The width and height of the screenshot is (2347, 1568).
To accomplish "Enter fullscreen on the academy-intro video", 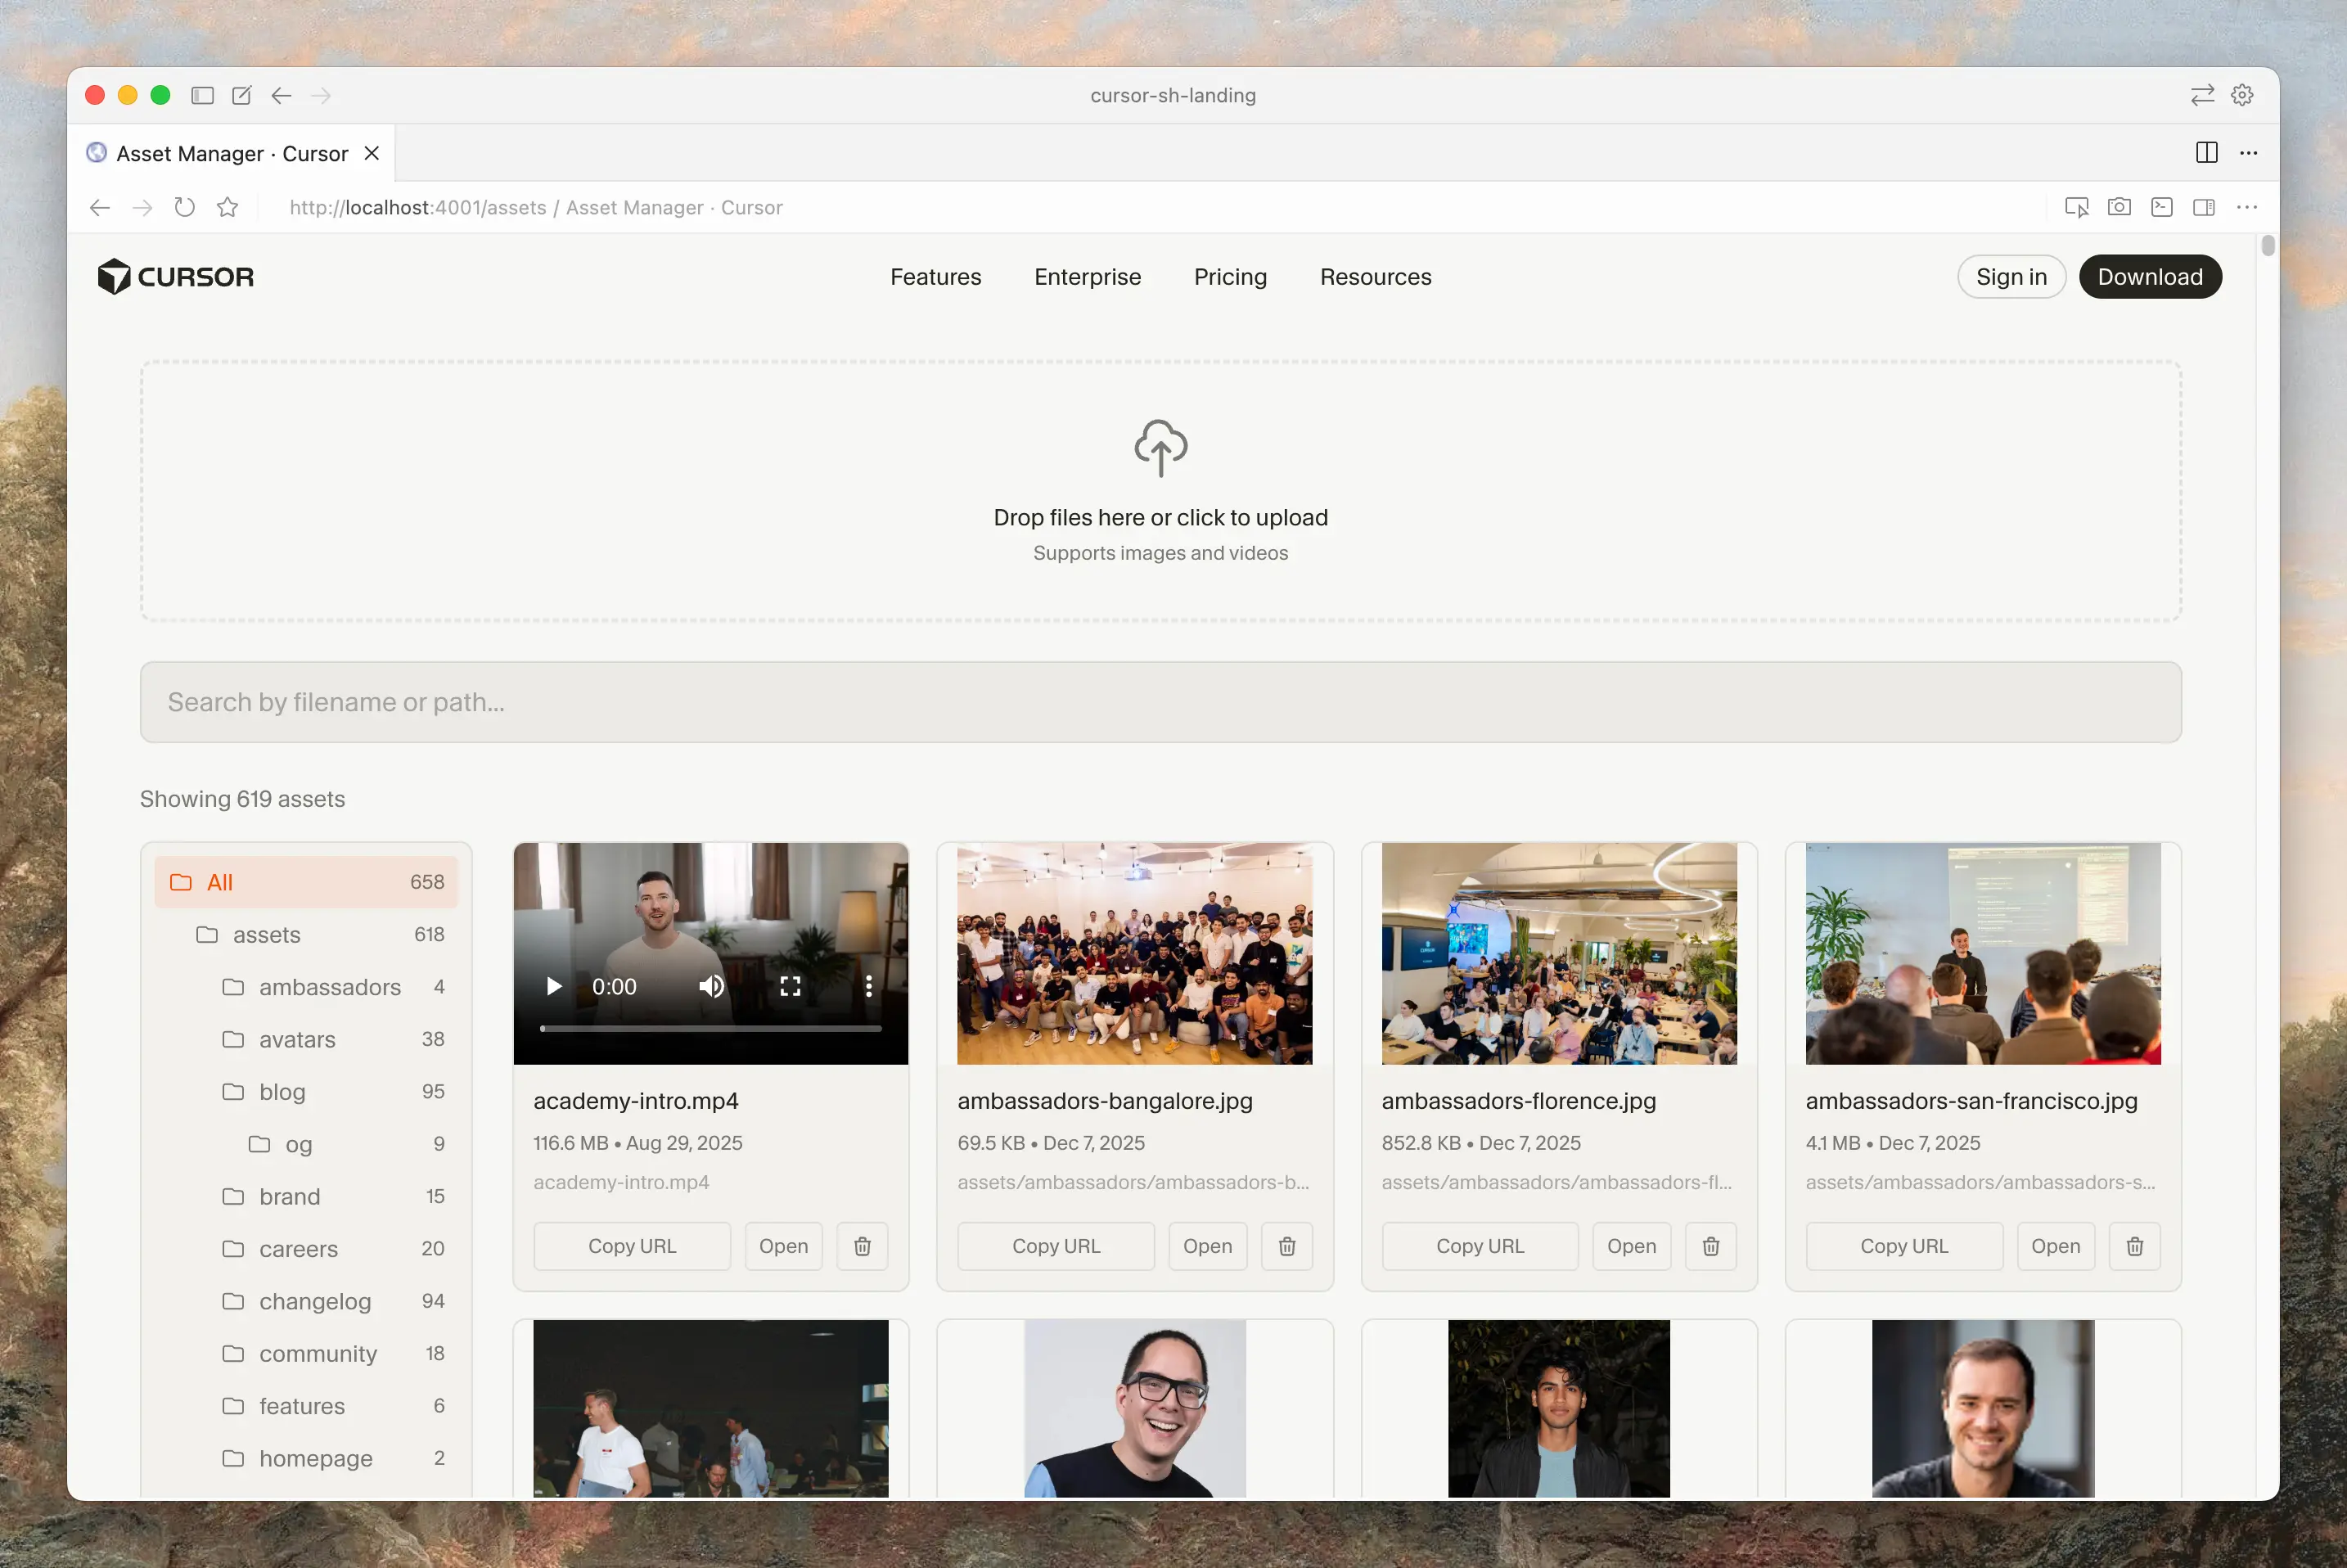I will point(790,987).
